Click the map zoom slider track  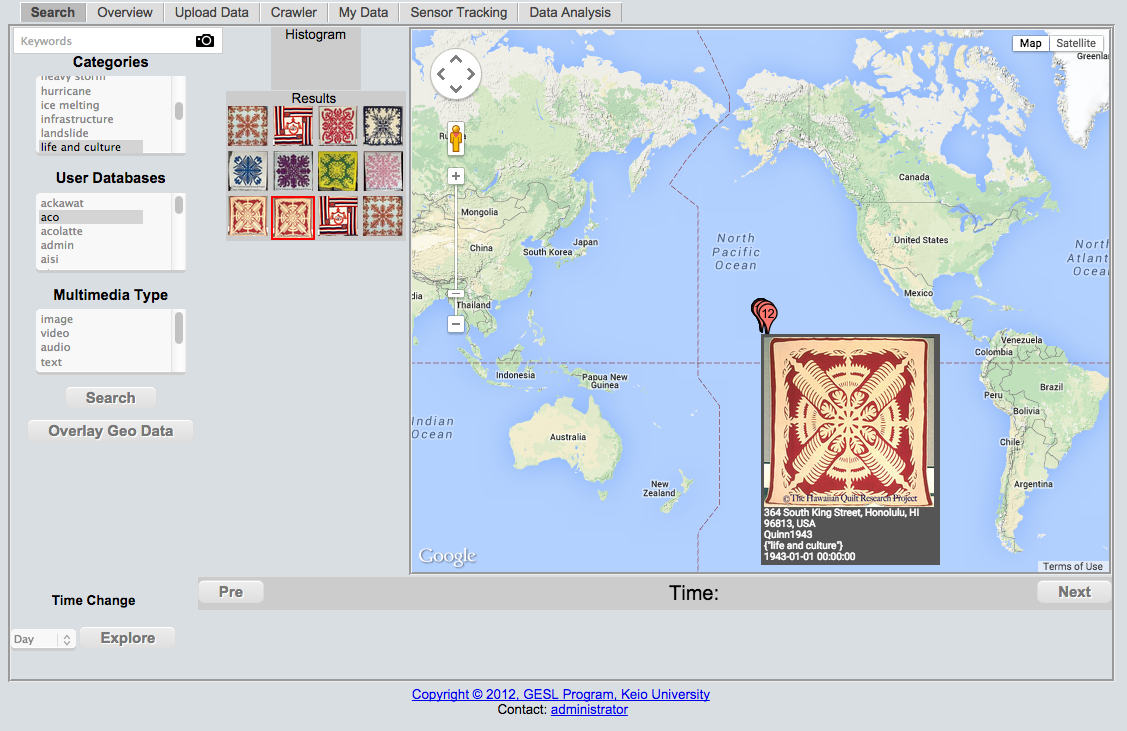(x=456, y=240)
